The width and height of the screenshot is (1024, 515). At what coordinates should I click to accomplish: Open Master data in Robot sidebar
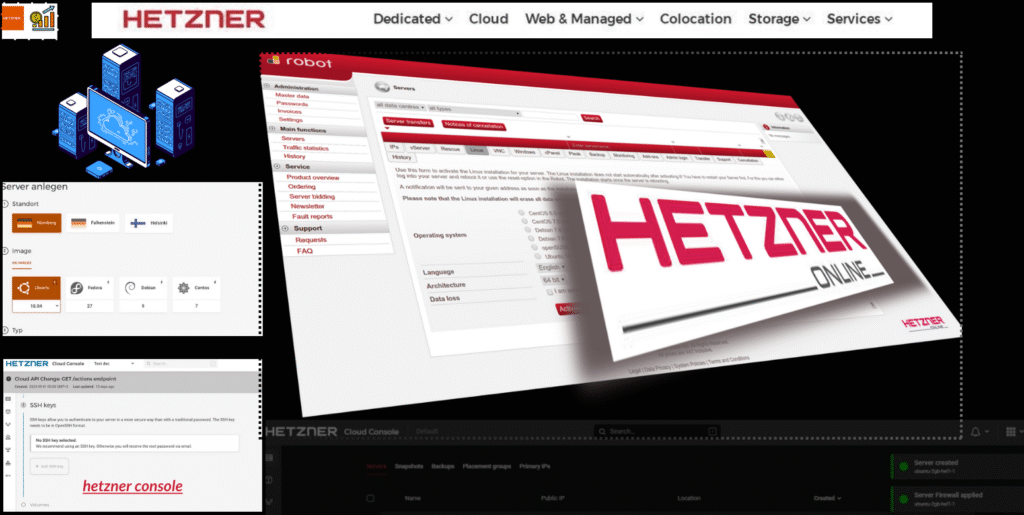293,96
